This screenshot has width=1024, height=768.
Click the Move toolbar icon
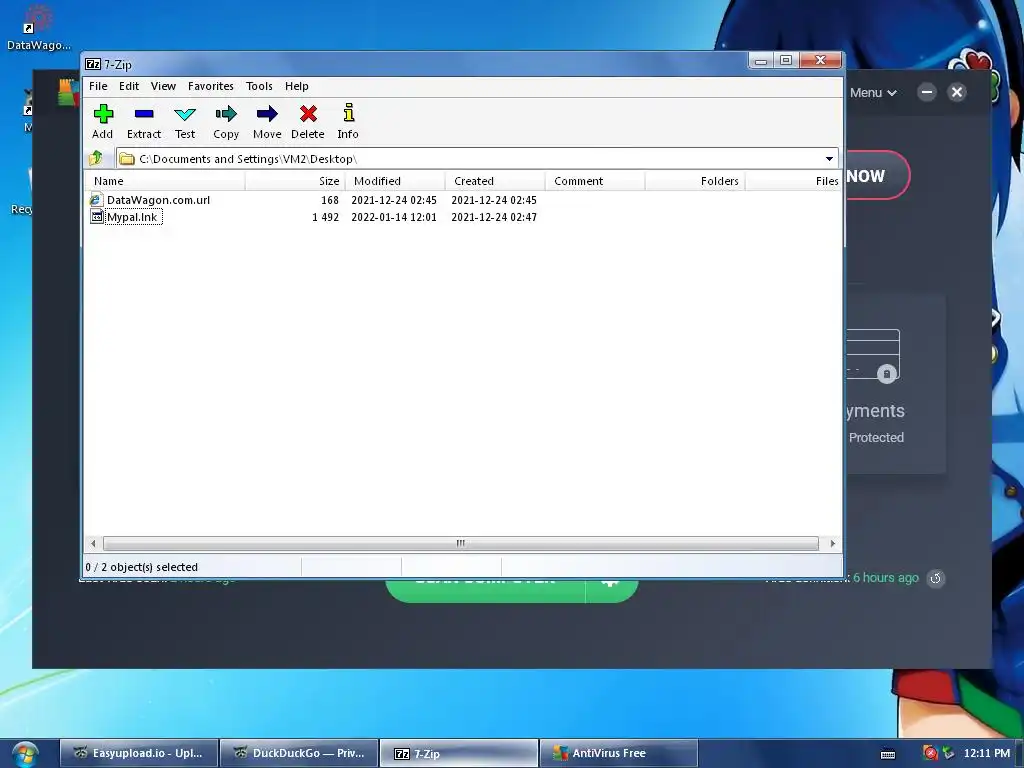[x=266, y=114]
